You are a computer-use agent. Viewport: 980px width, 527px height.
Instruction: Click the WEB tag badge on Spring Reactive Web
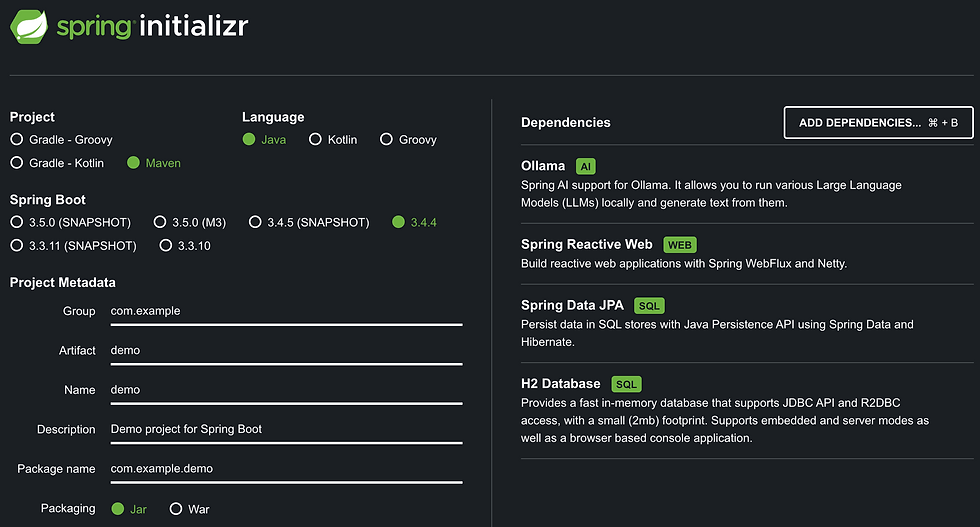point(679,245)
